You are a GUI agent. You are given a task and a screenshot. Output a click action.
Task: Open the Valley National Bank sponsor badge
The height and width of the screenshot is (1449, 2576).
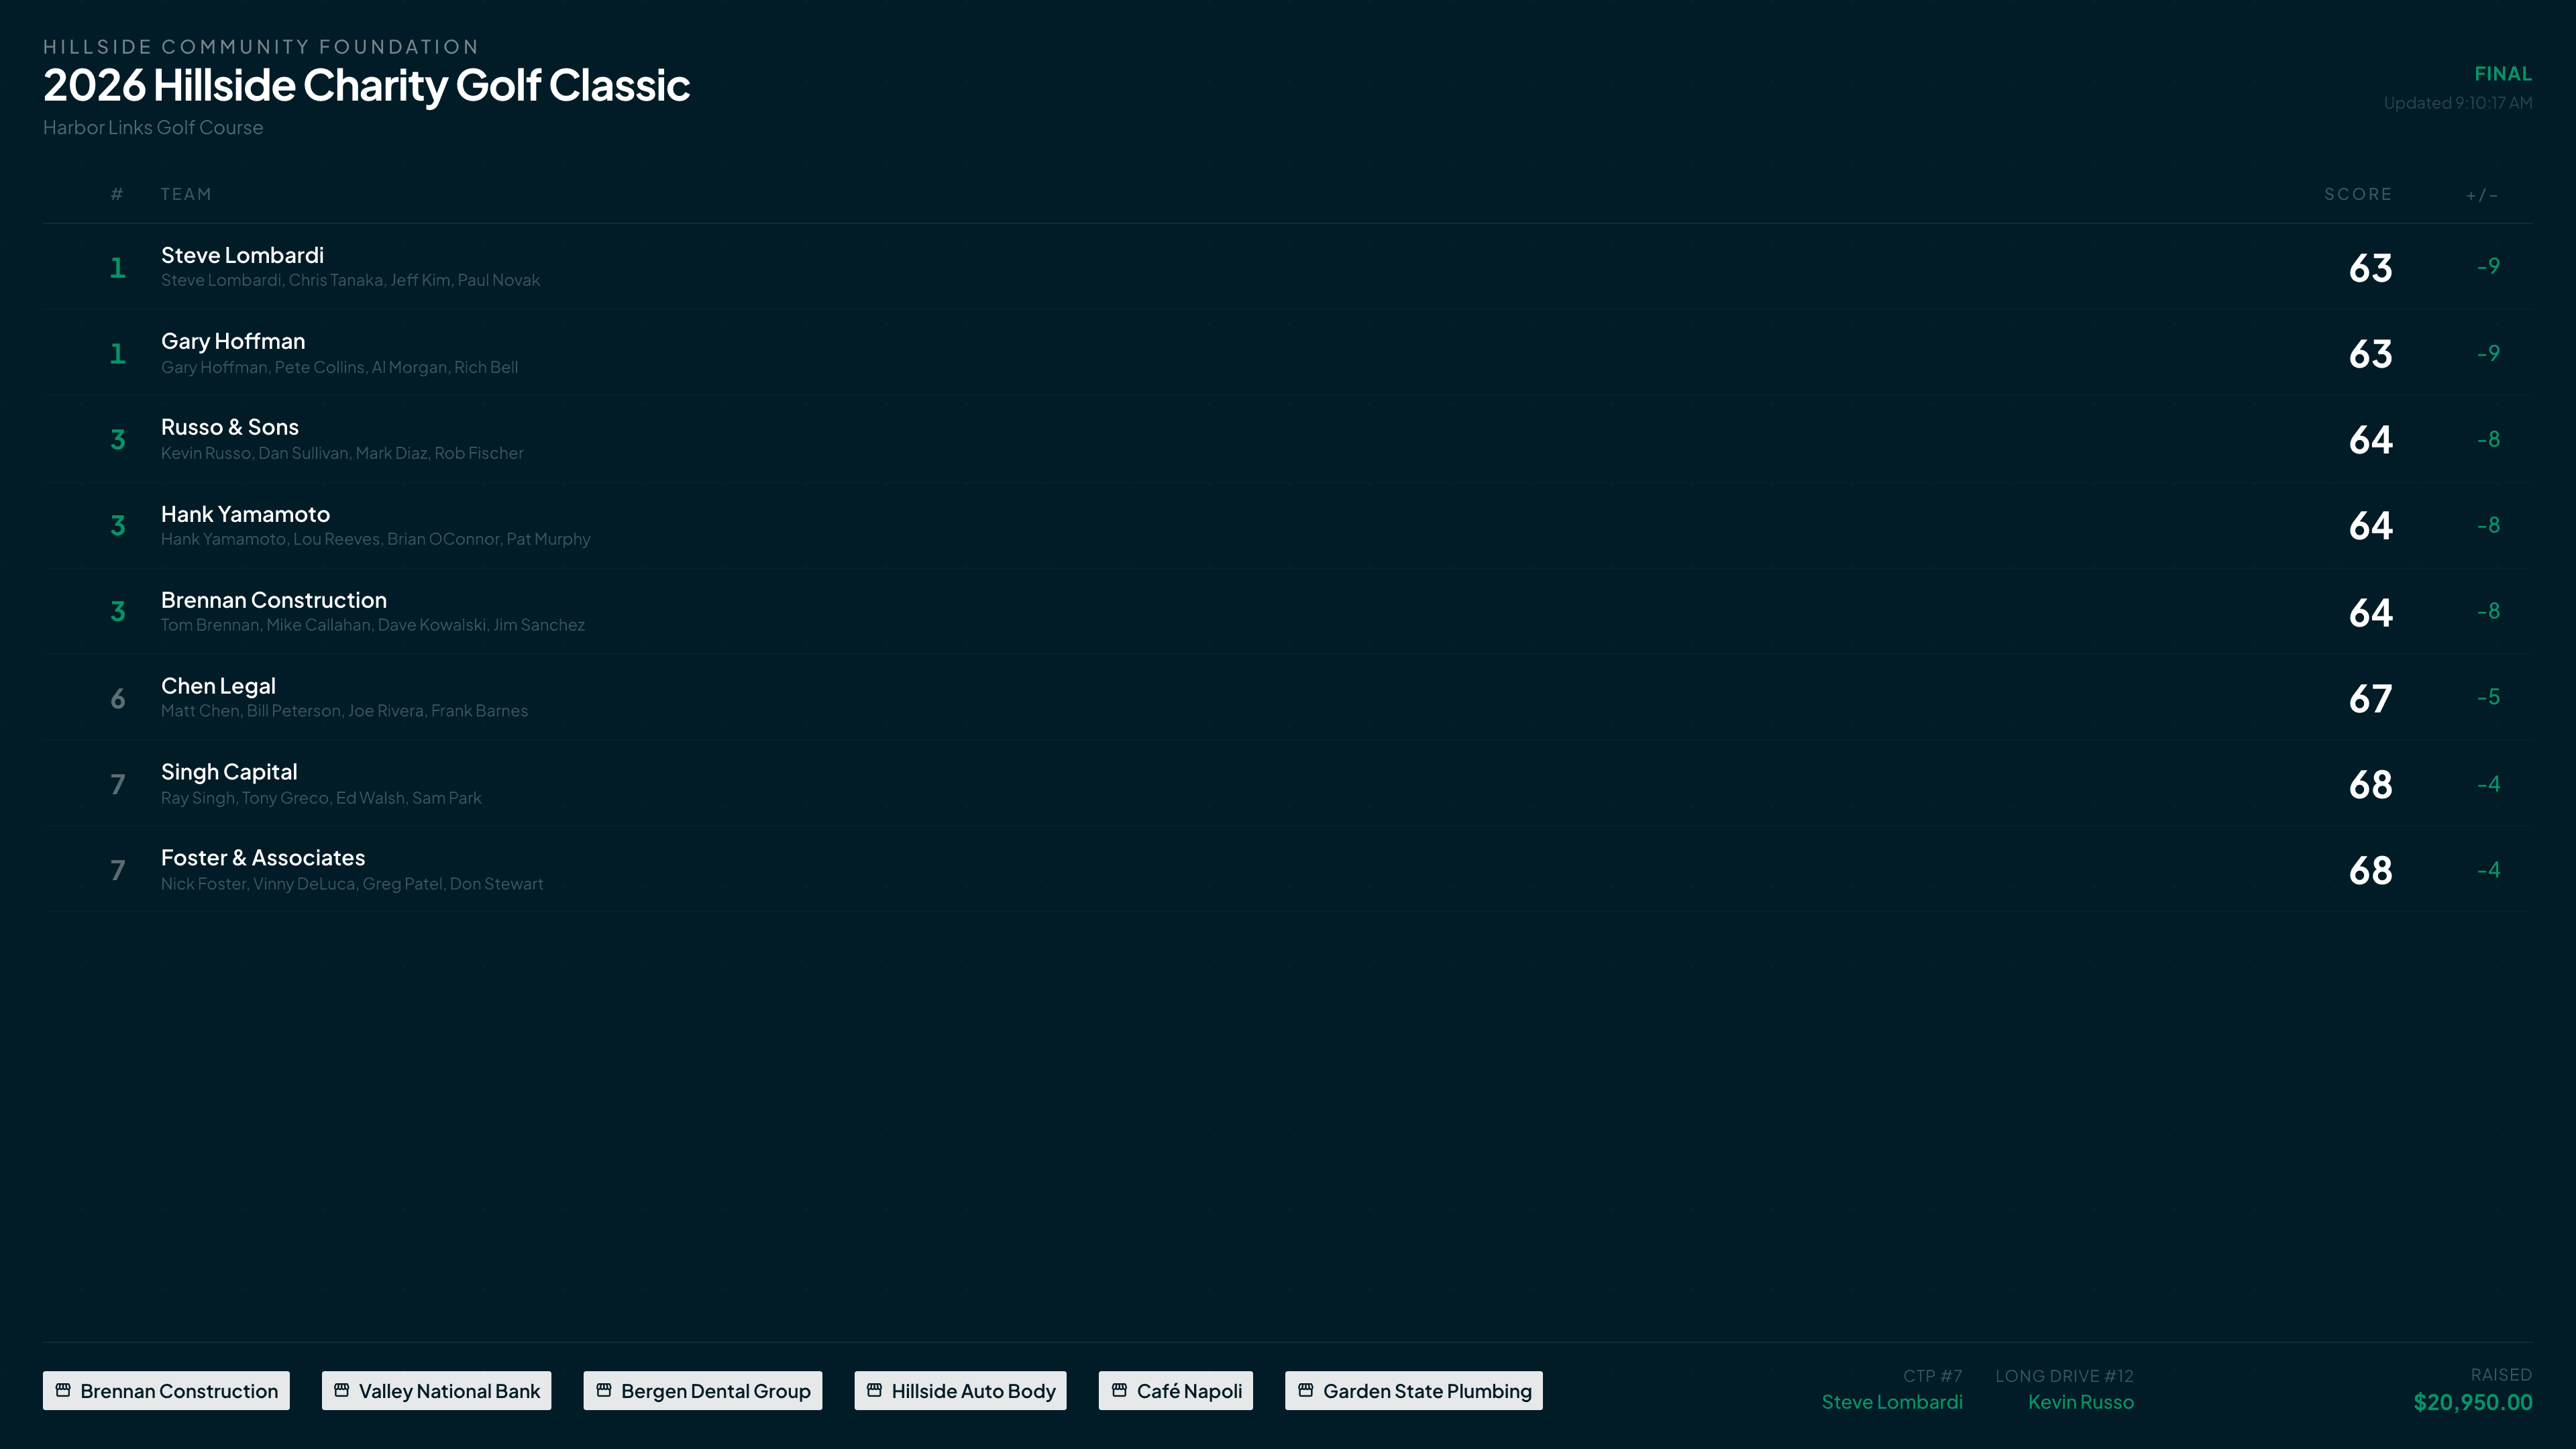tap(436, 1391)
